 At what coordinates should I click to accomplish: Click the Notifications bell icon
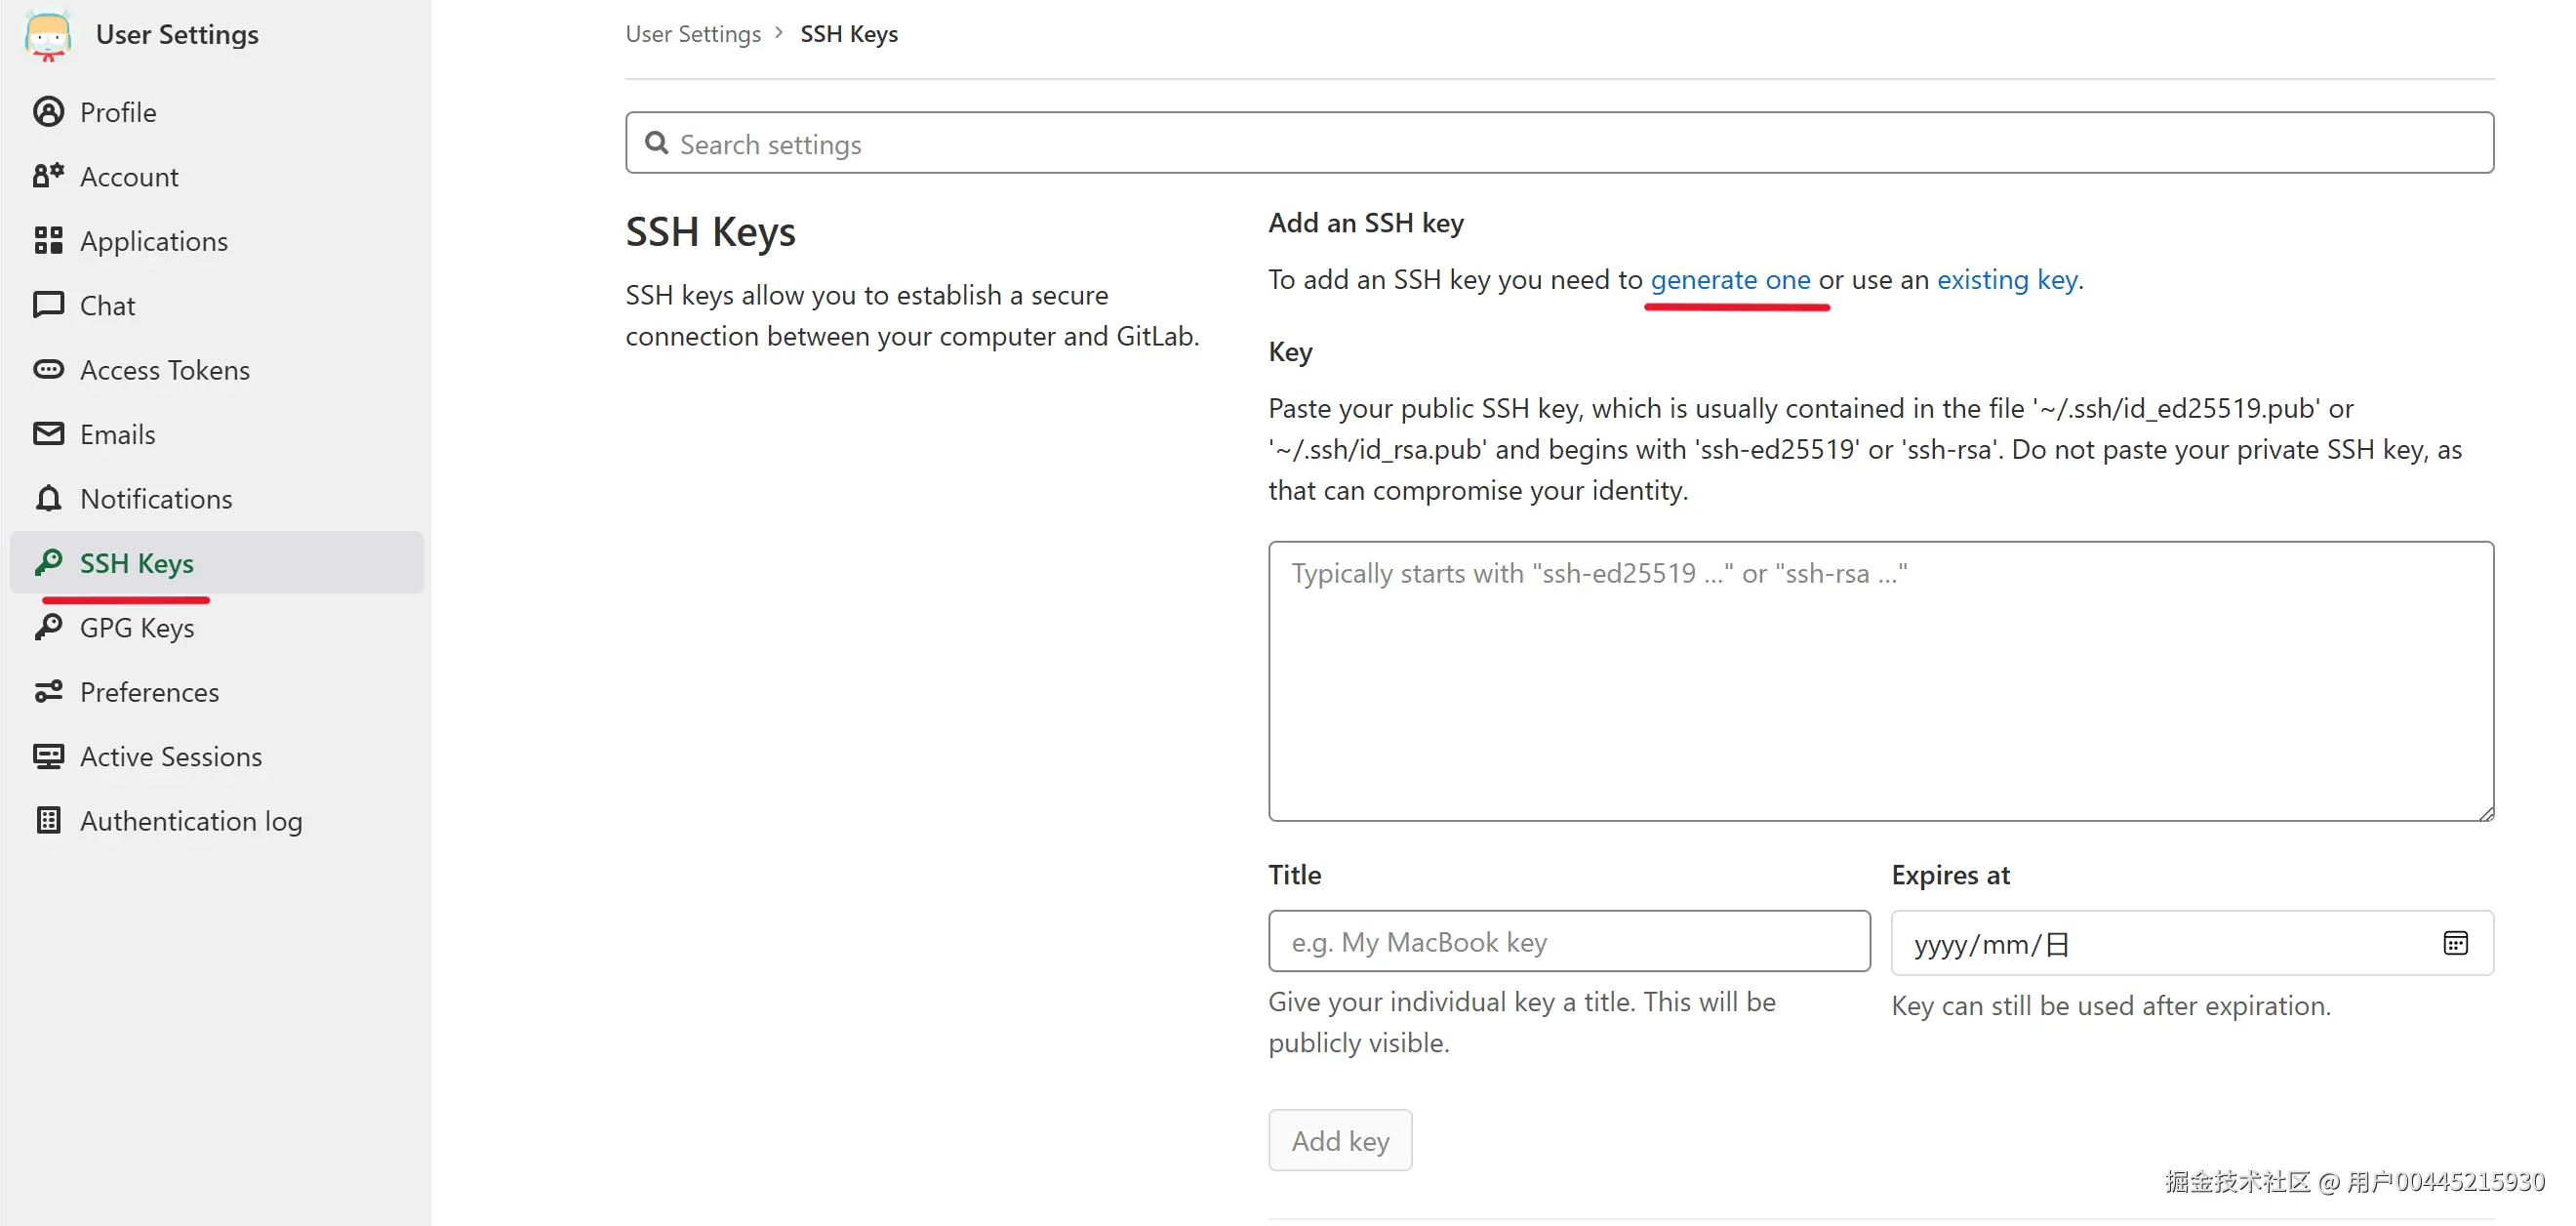click(x=48, y=498)
